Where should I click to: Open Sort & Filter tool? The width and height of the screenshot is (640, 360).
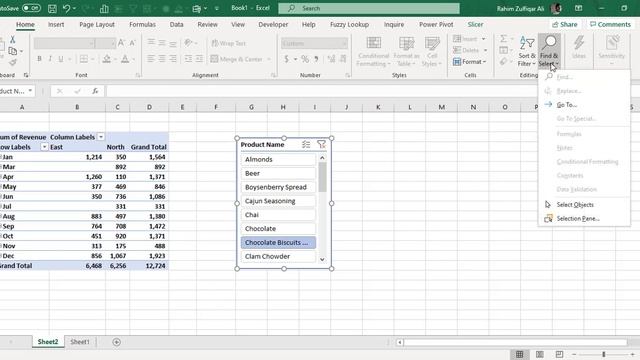point(527,52)
